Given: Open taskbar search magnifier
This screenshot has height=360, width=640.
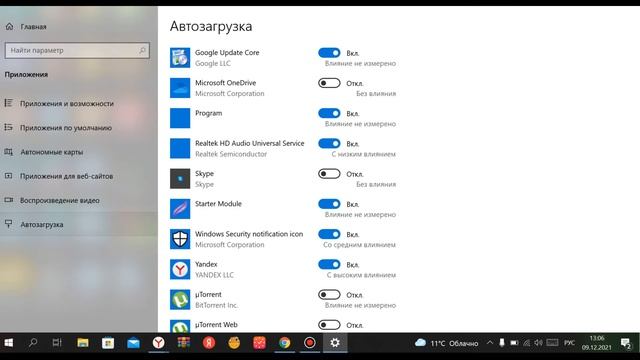Looking at the screenshot, I should 33,343.
